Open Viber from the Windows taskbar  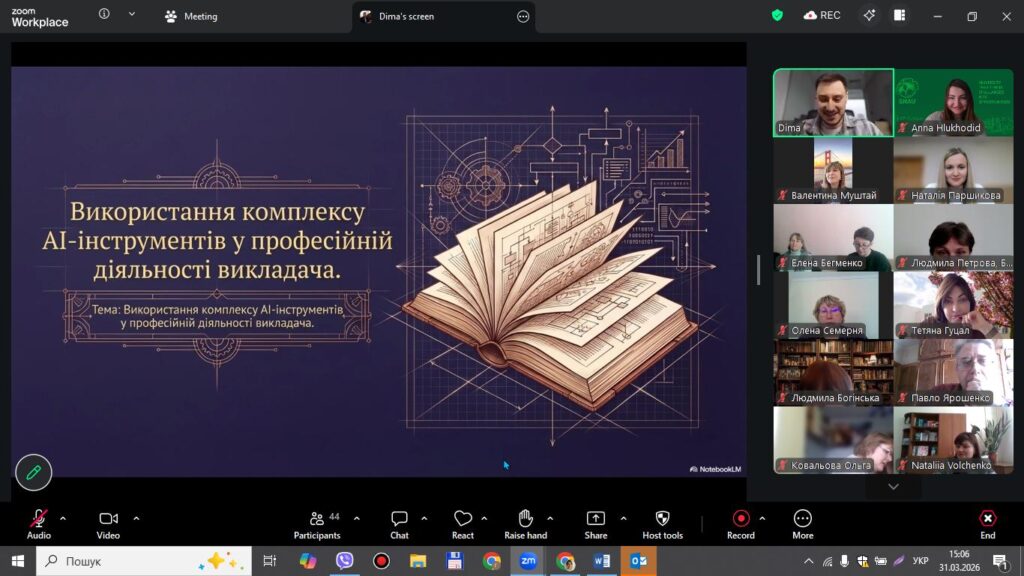tap(345, 561)
